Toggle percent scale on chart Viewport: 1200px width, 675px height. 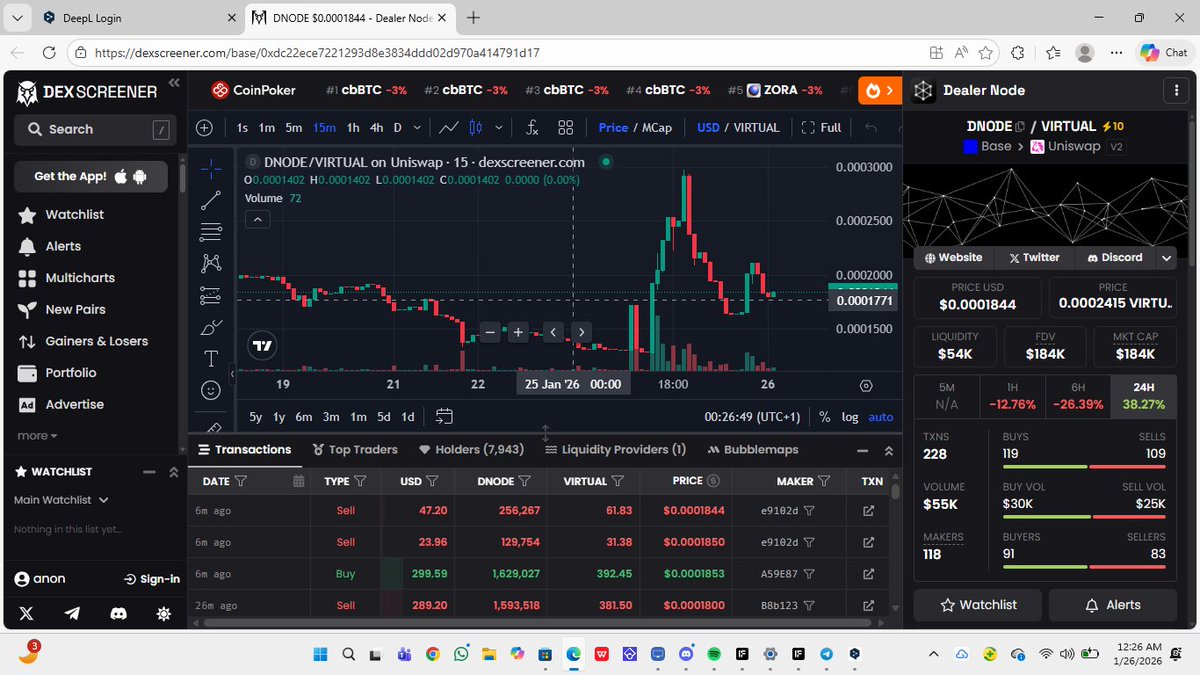825,416
